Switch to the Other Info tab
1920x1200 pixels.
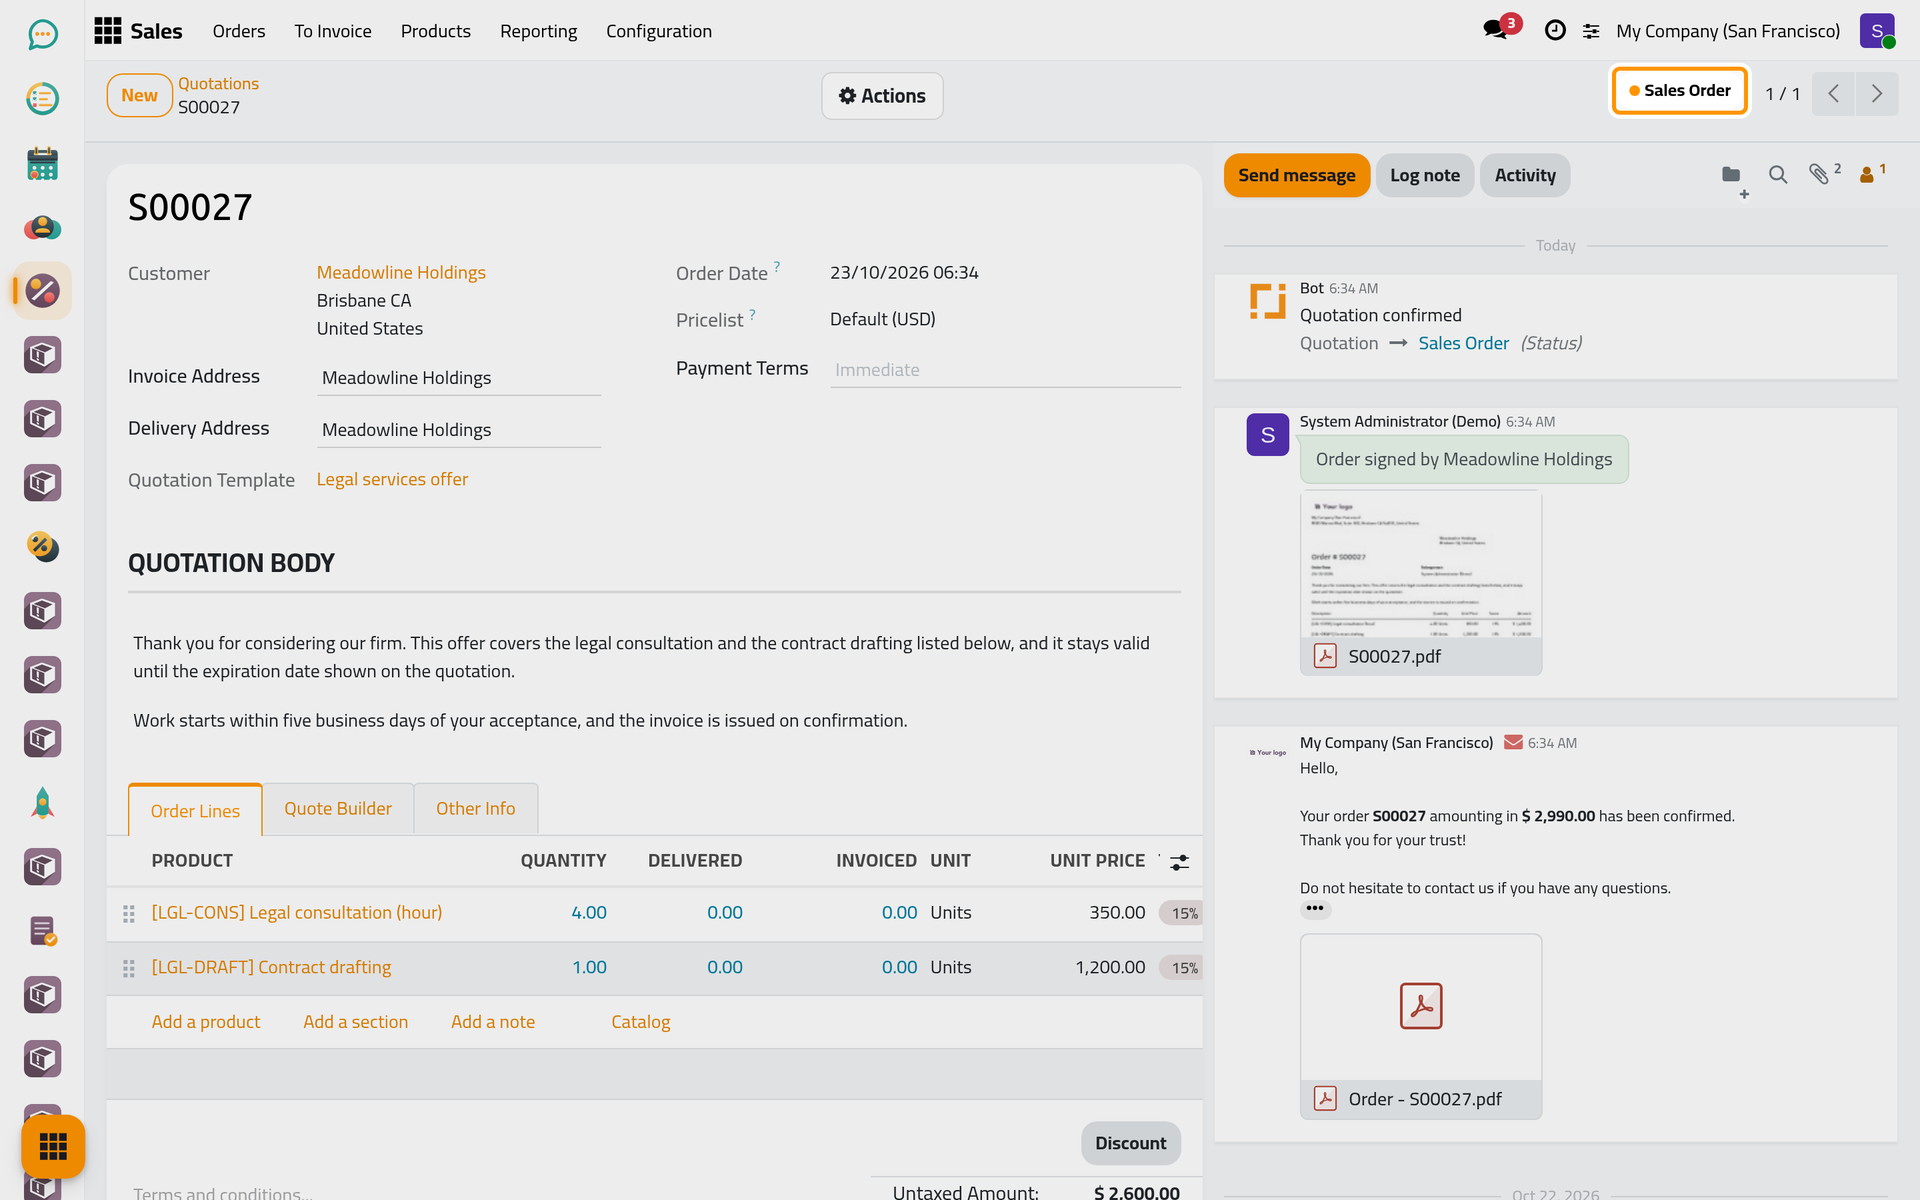tap(476, 809)
